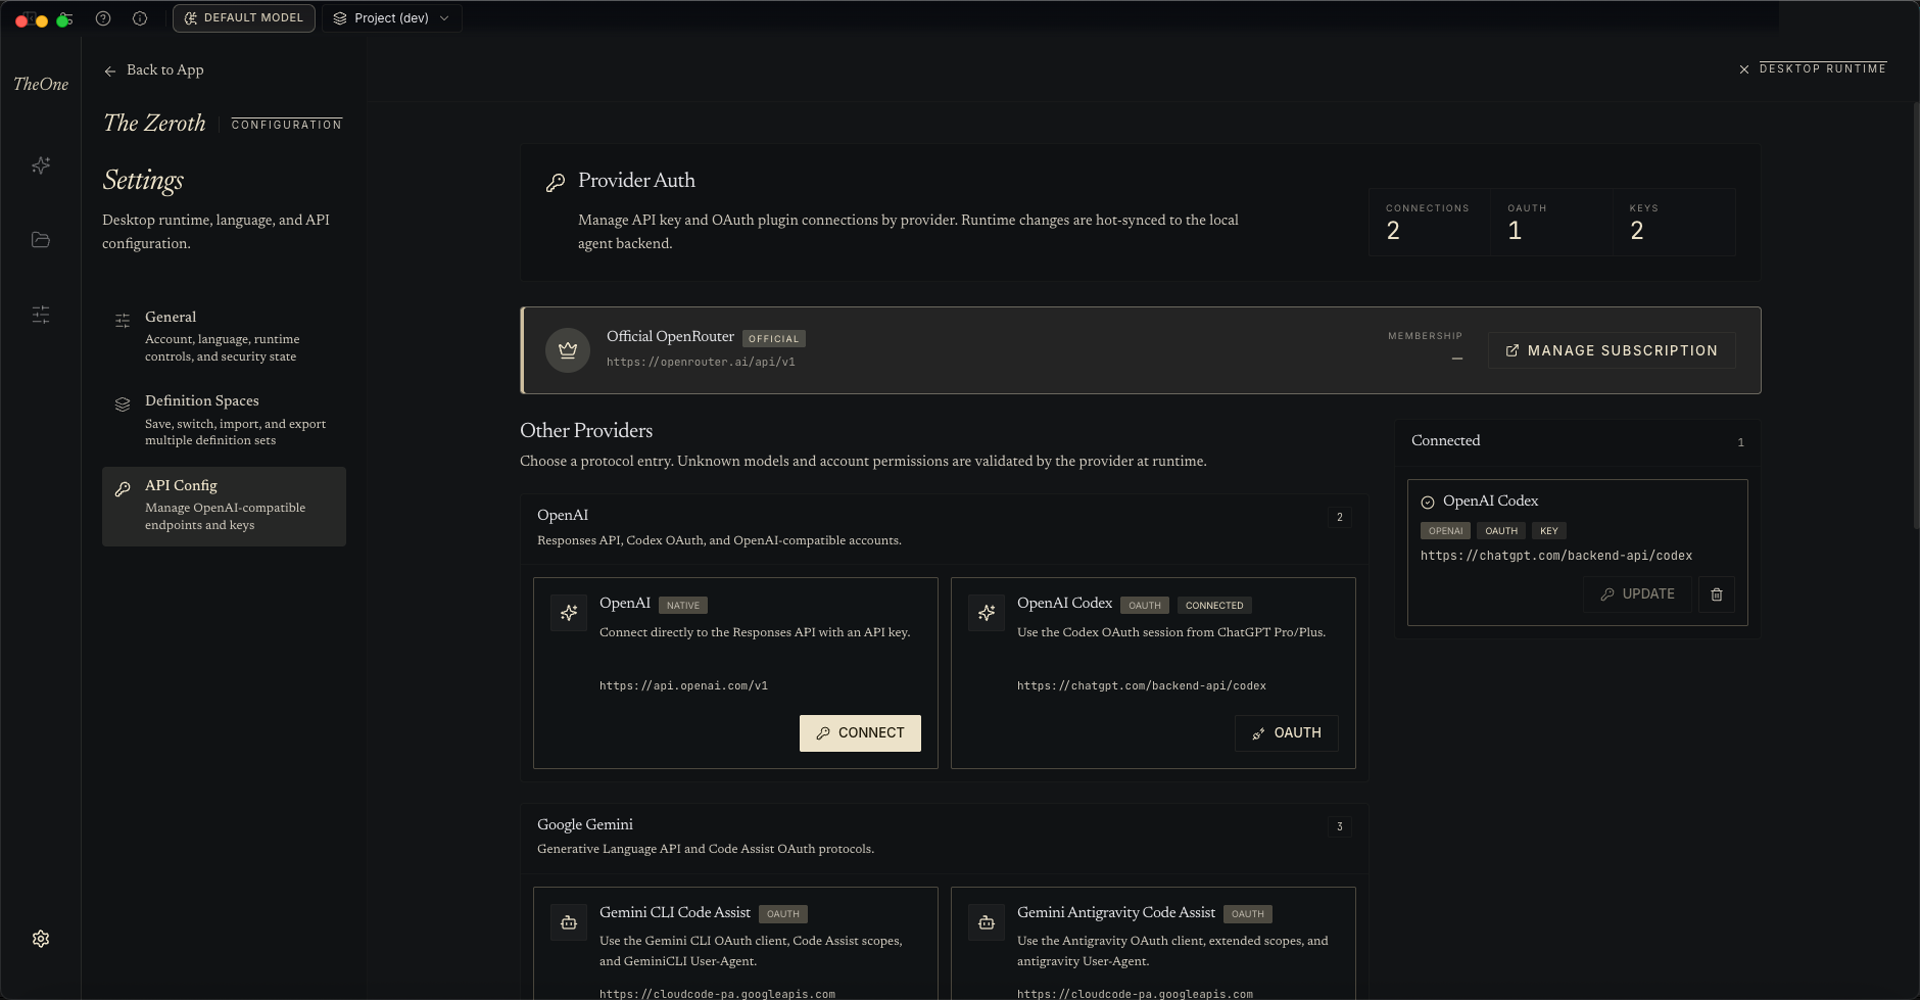Viewport: 1920px width, 1000px height.
Task: Click the key icon beside Provider Auth
Action: coord(555,182)
